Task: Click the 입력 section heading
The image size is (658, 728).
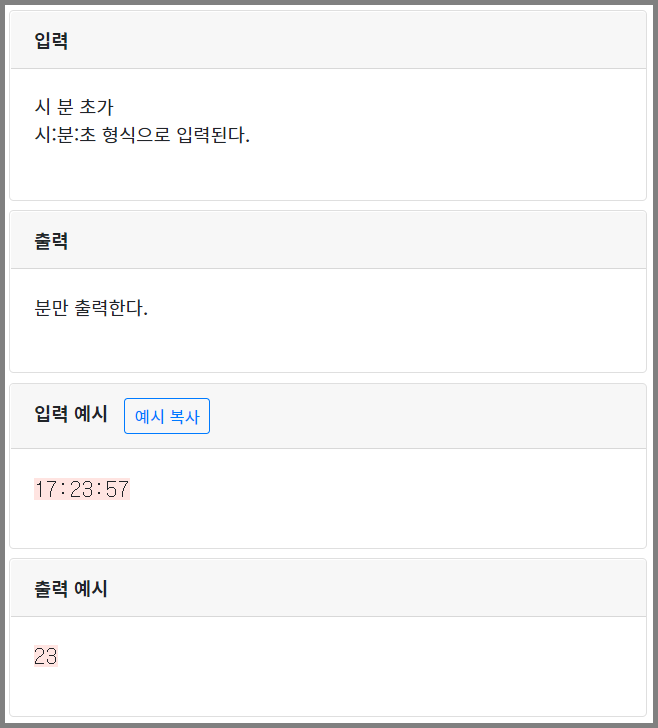Action: (x=51, y=40)
